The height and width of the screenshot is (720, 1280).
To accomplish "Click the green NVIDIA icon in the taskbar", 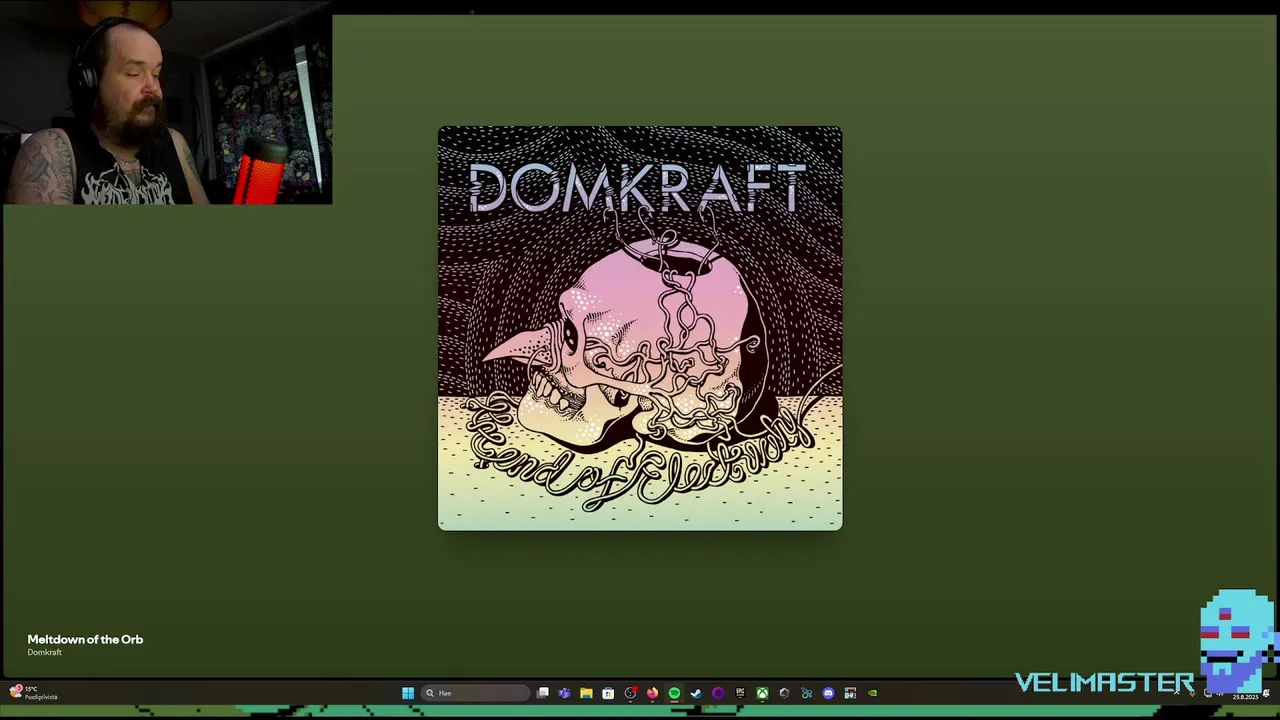I will coord(872,693).
